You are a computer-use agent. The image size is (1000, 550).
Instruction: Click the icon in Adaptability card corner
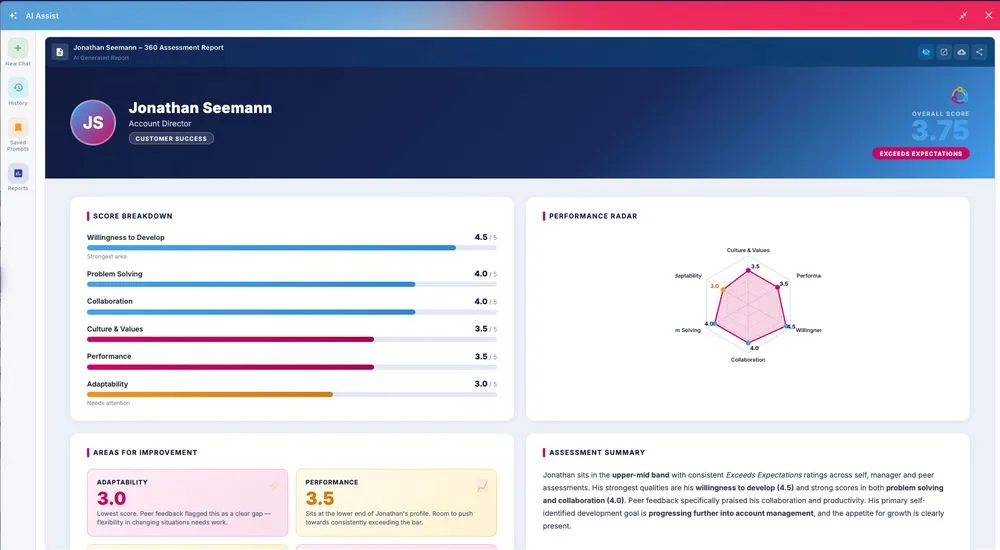point(274,486)
